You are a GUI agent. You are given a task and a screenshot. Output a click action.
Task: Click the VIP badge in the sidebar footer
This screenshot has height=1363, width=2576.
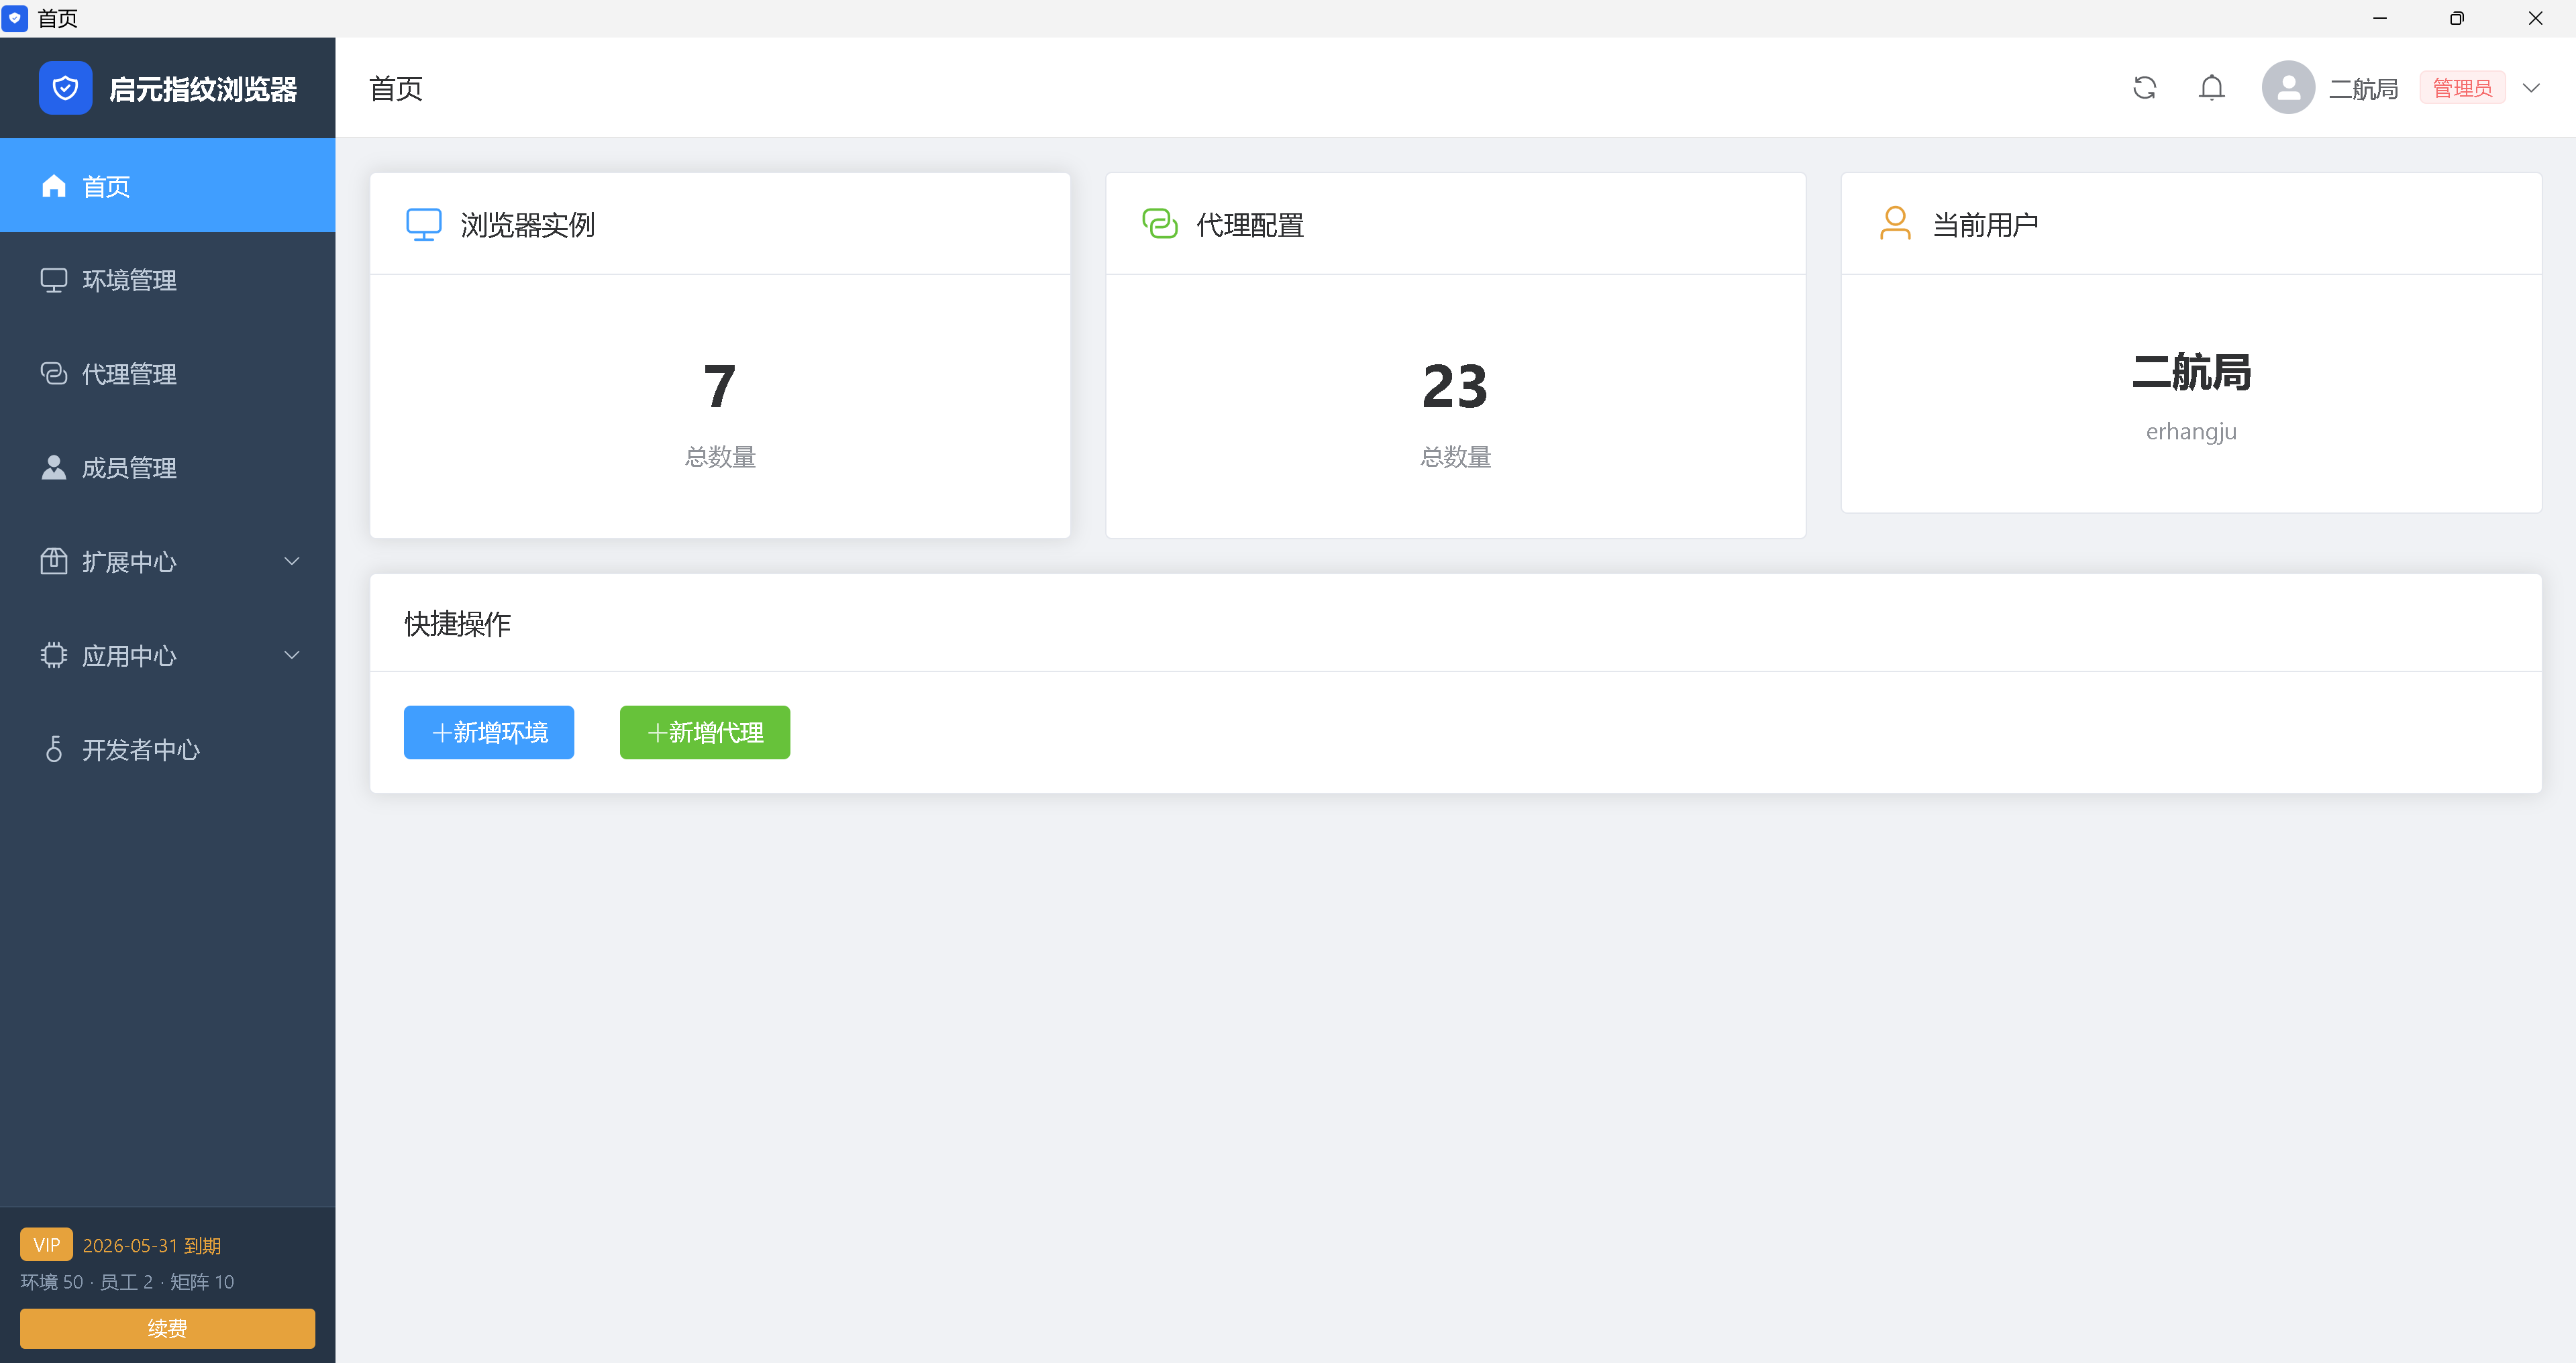46,1245
